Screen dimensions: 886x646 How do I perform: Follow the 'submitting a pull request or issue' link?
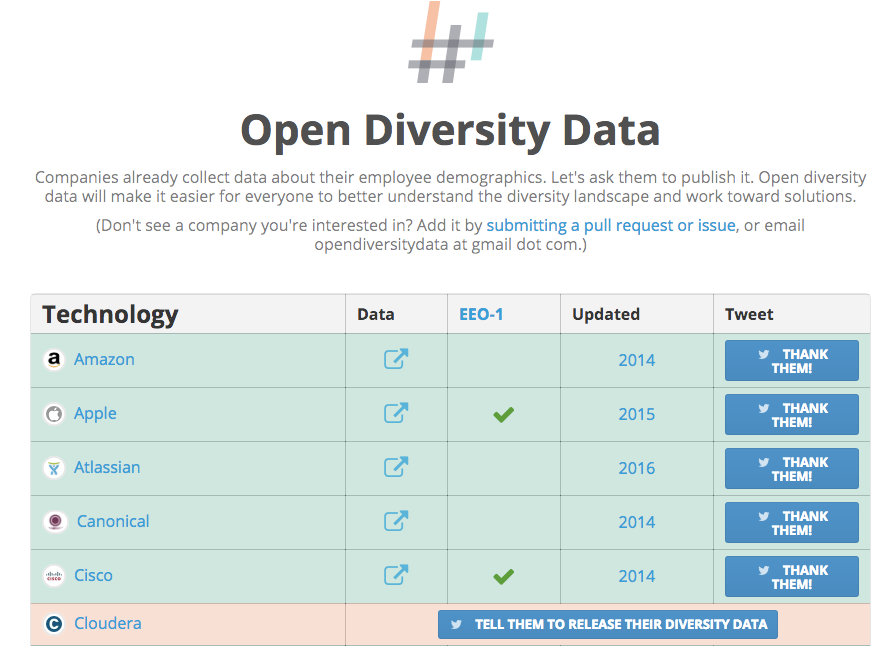coord(611,226)
